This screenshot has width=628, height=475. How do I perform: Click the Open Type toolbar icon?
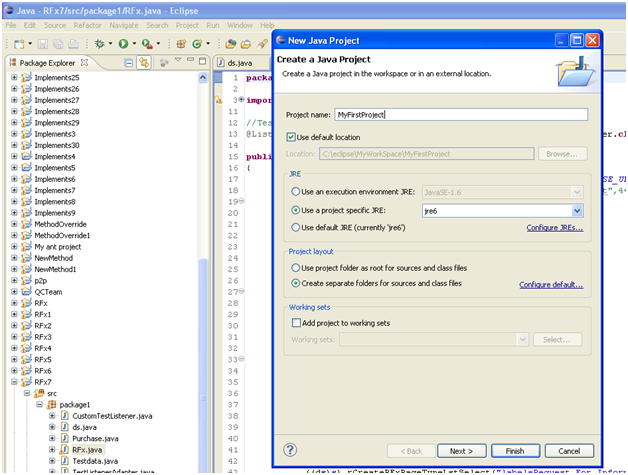click(x=230, y=44)
